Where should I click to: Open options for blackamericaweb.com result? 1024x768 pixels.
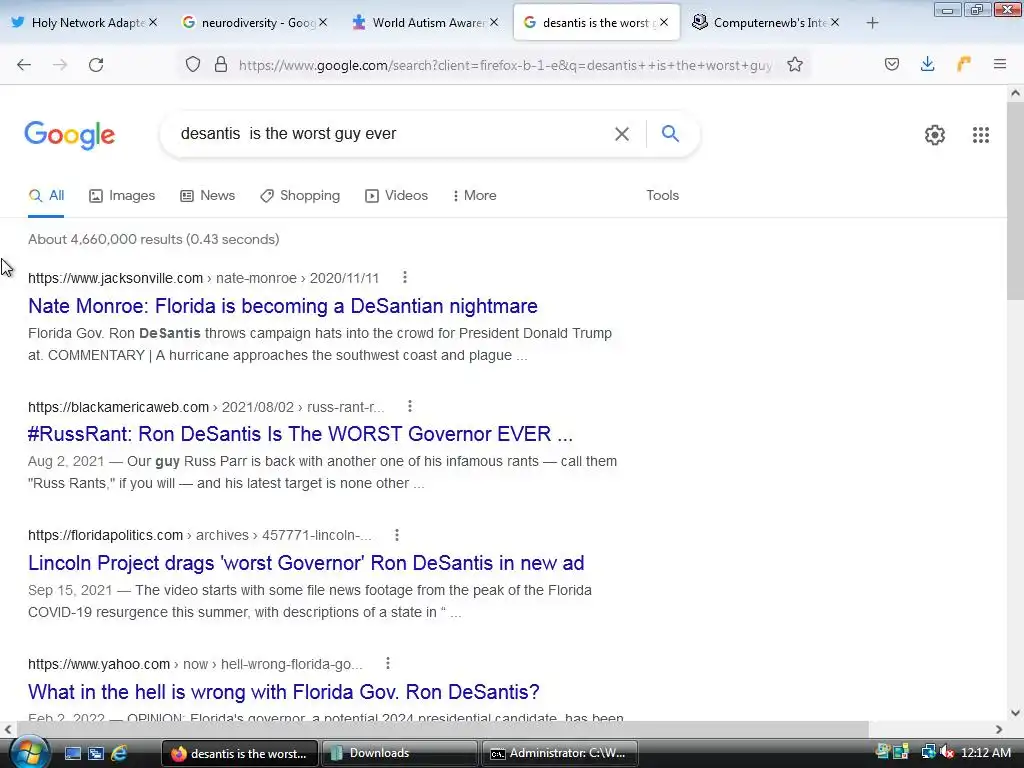[410, 406]
